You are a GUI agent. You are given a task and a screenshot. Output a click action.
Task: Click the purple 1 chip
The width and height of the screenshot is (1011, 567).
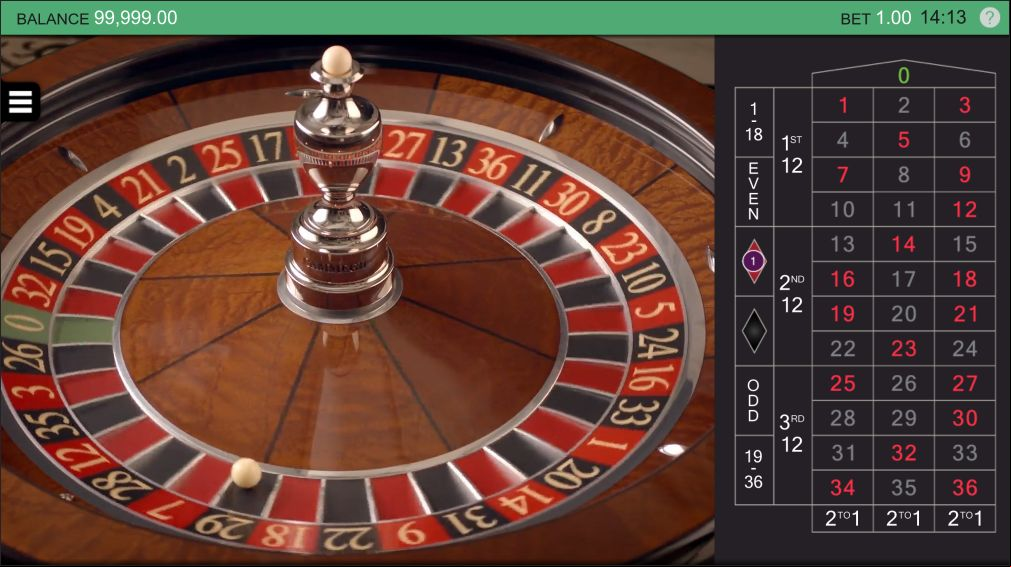tap(753, 261)
